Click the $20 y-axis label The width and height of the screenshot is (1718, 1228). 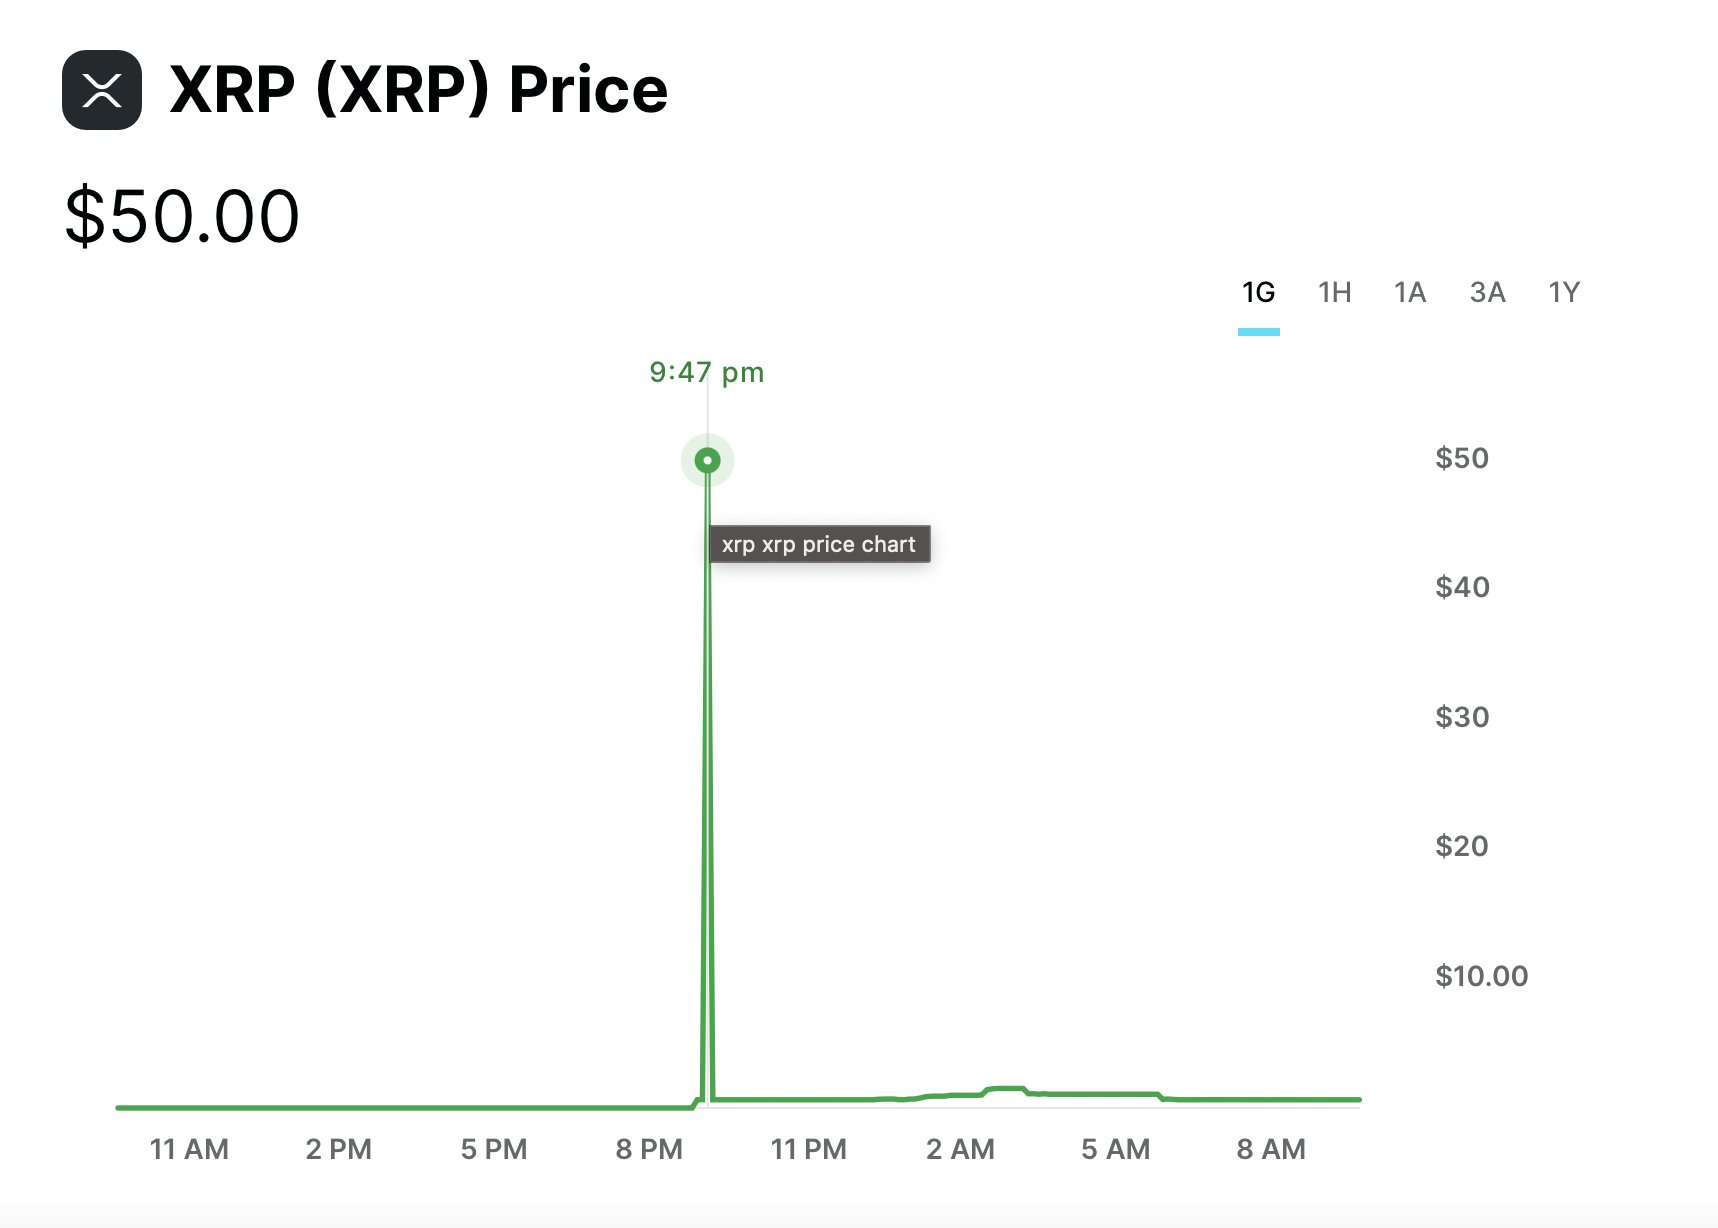click(x=1462, y=847)
